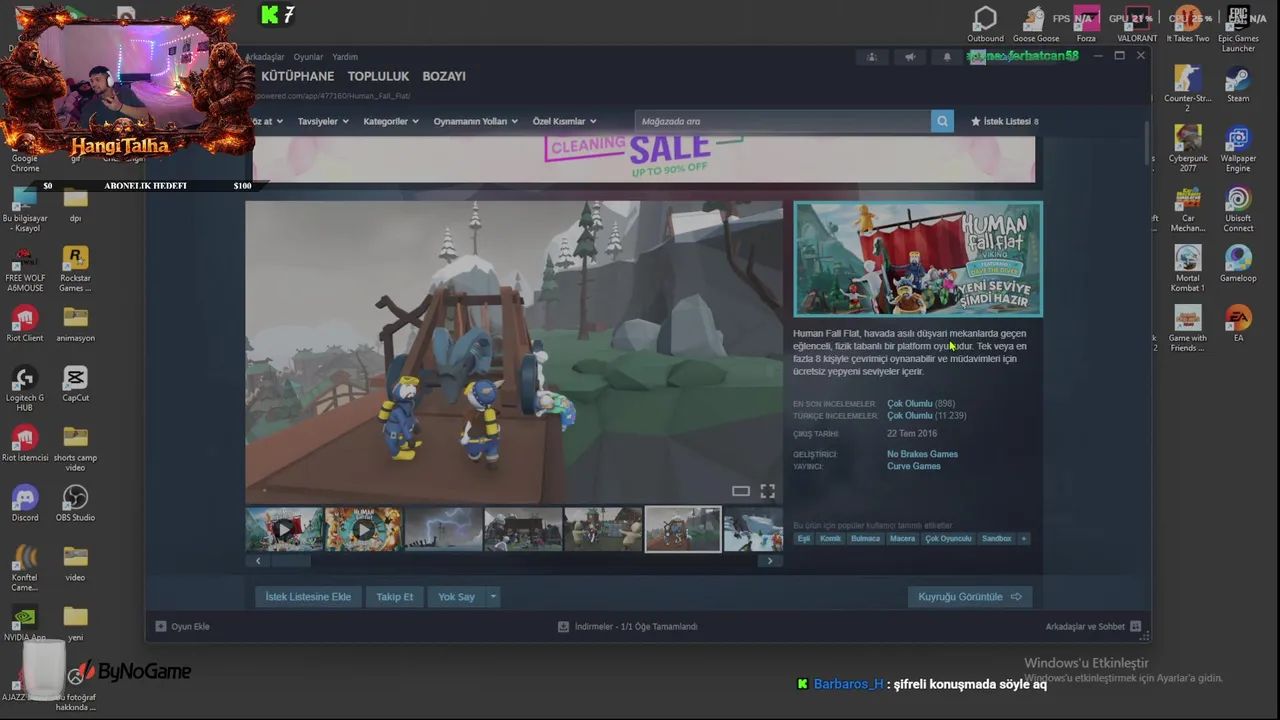The width and height of the screenshot is (1280, 720).
Task: Click the thumbnail strip scrollbar handle
Action: (290, 561)
